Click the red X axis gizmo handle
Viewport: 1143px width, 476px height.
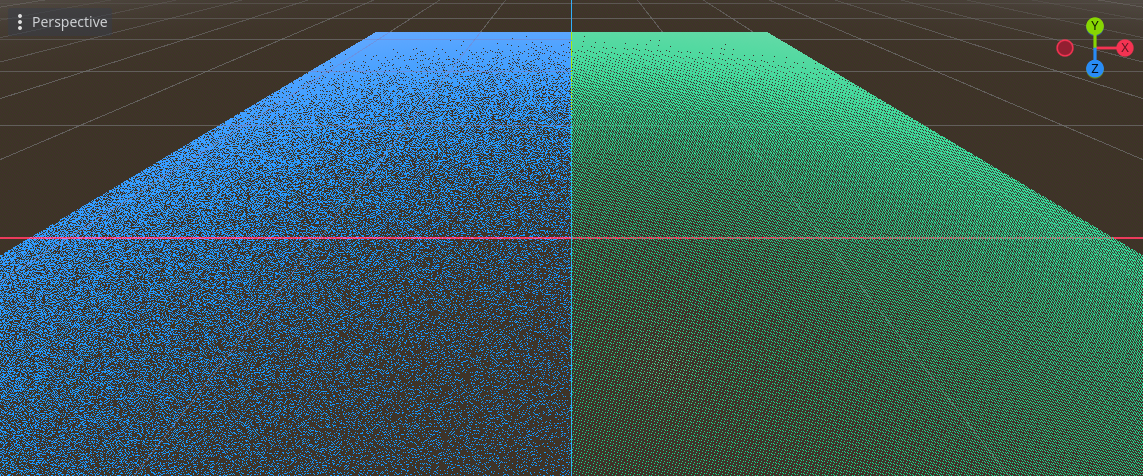coord(1125,48)
